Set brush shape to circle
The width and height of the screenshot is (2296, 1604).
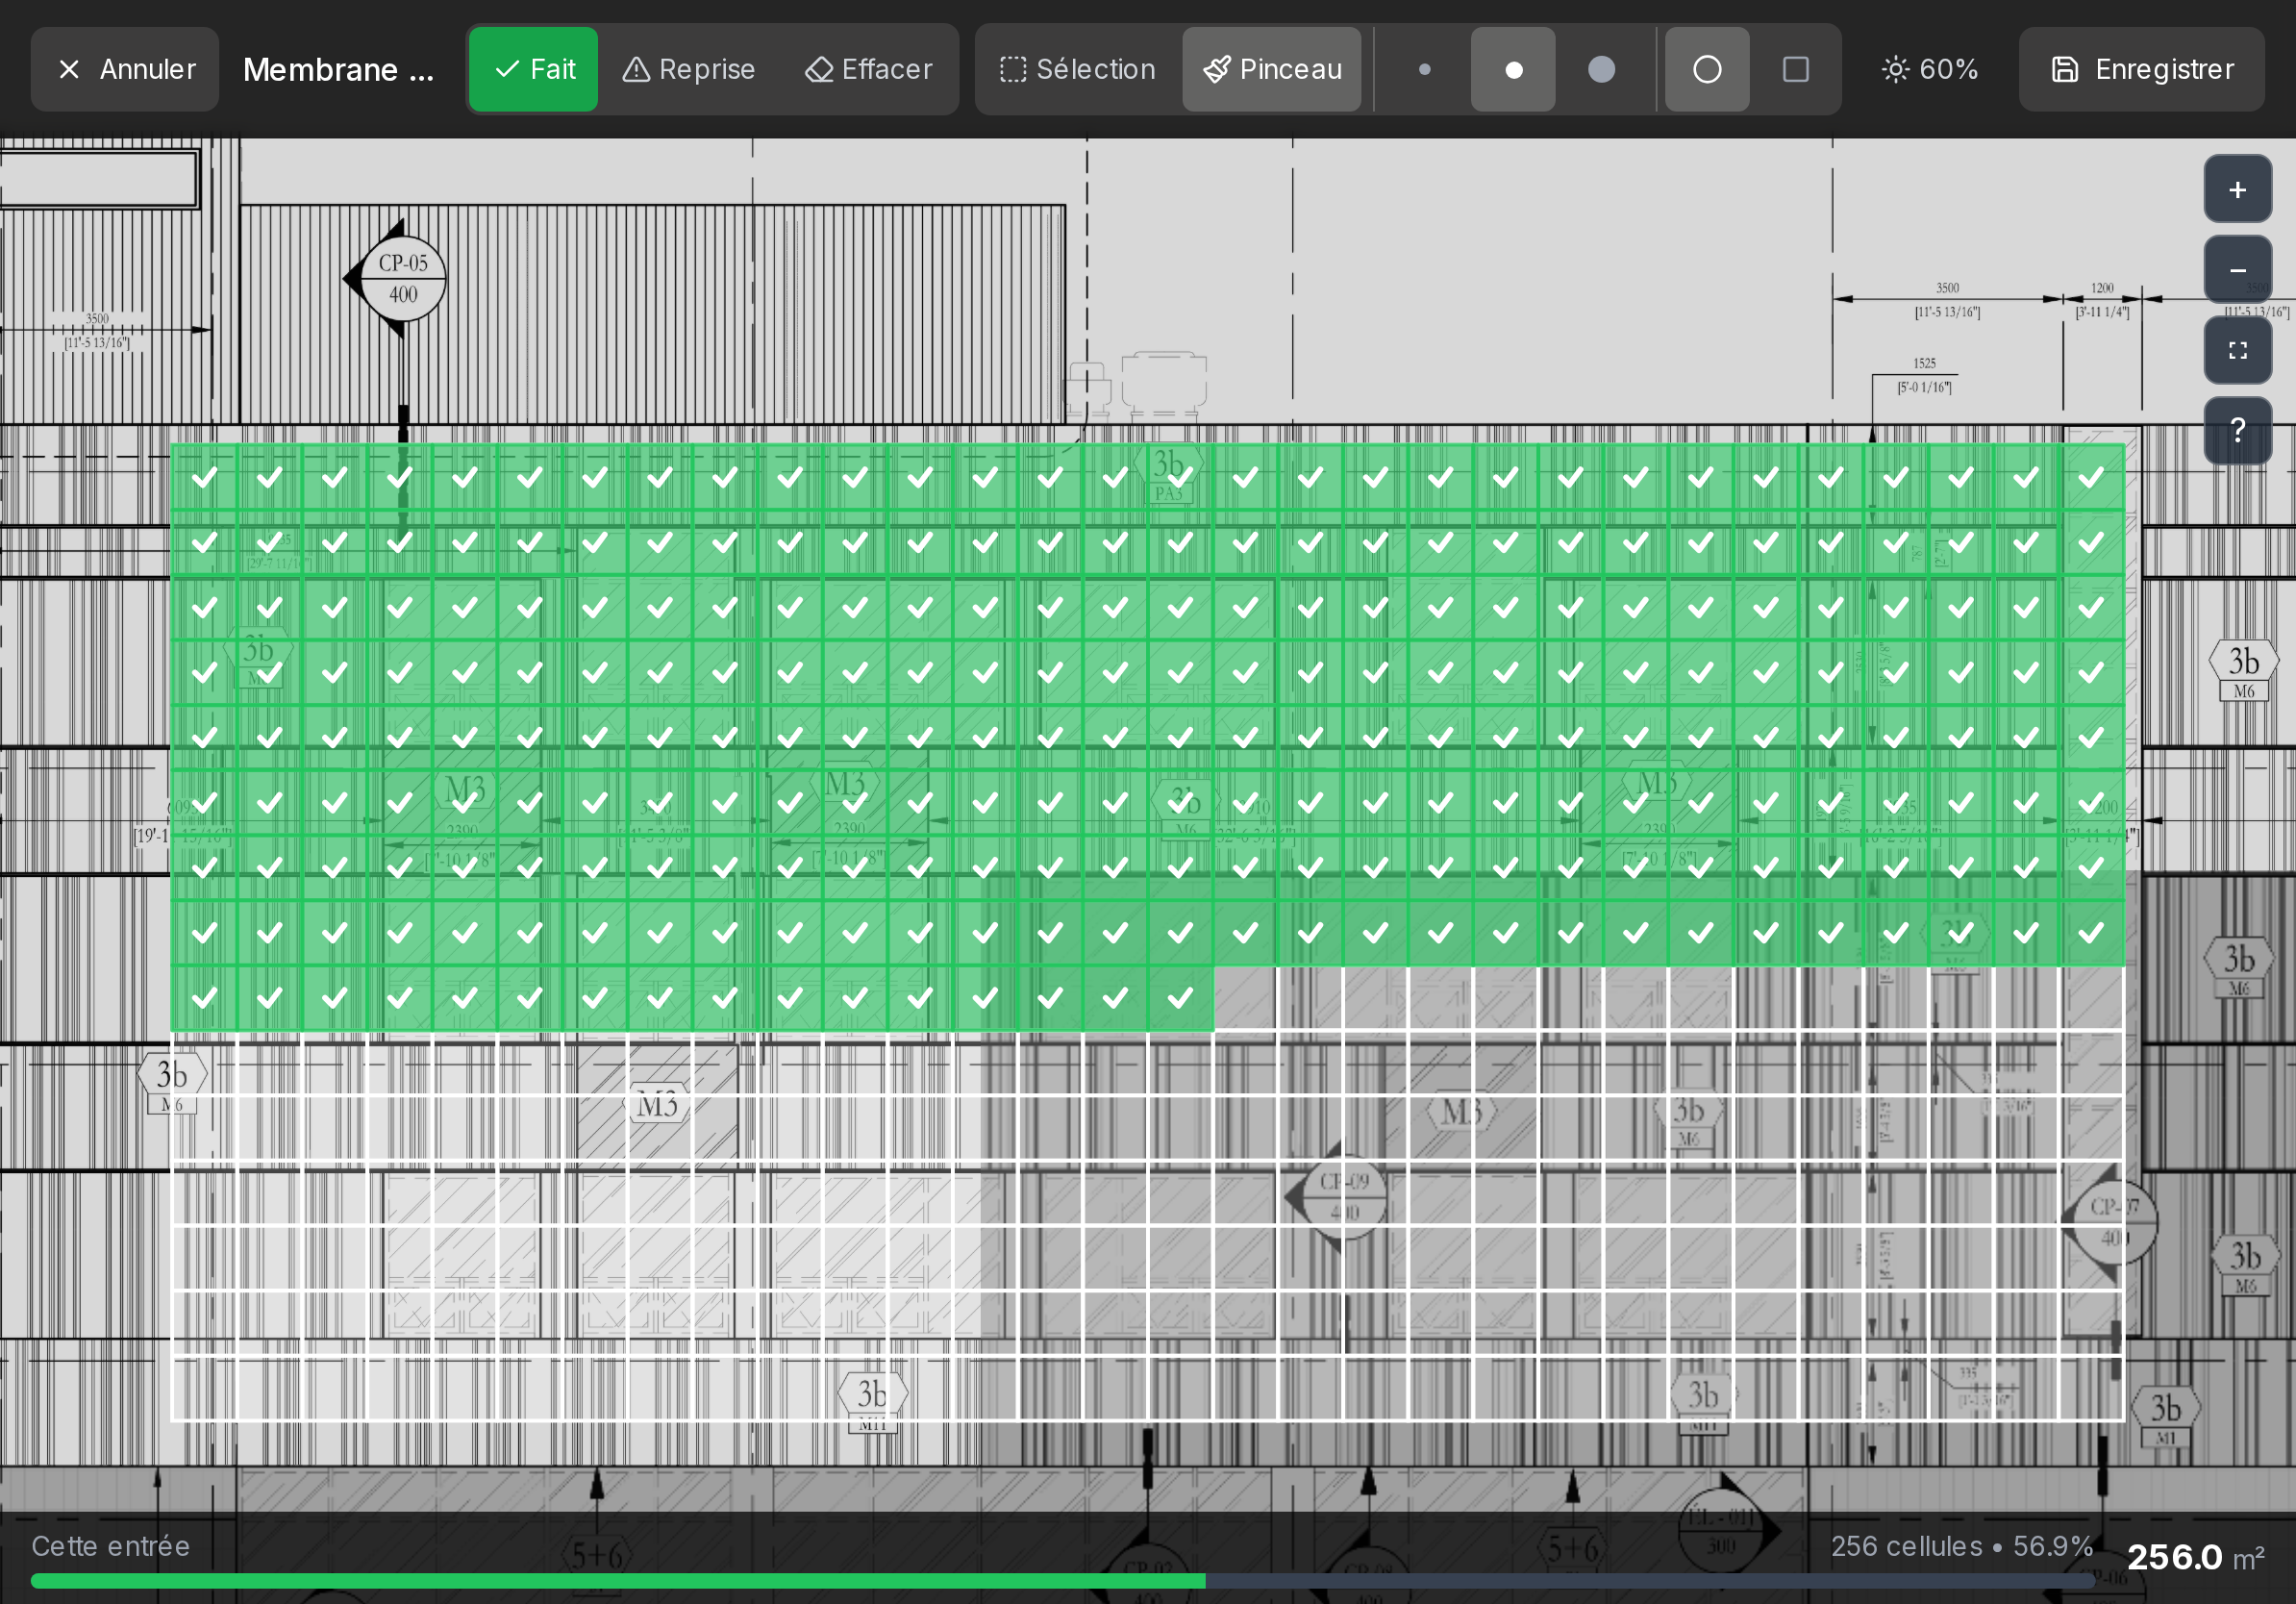[1707, 69]
